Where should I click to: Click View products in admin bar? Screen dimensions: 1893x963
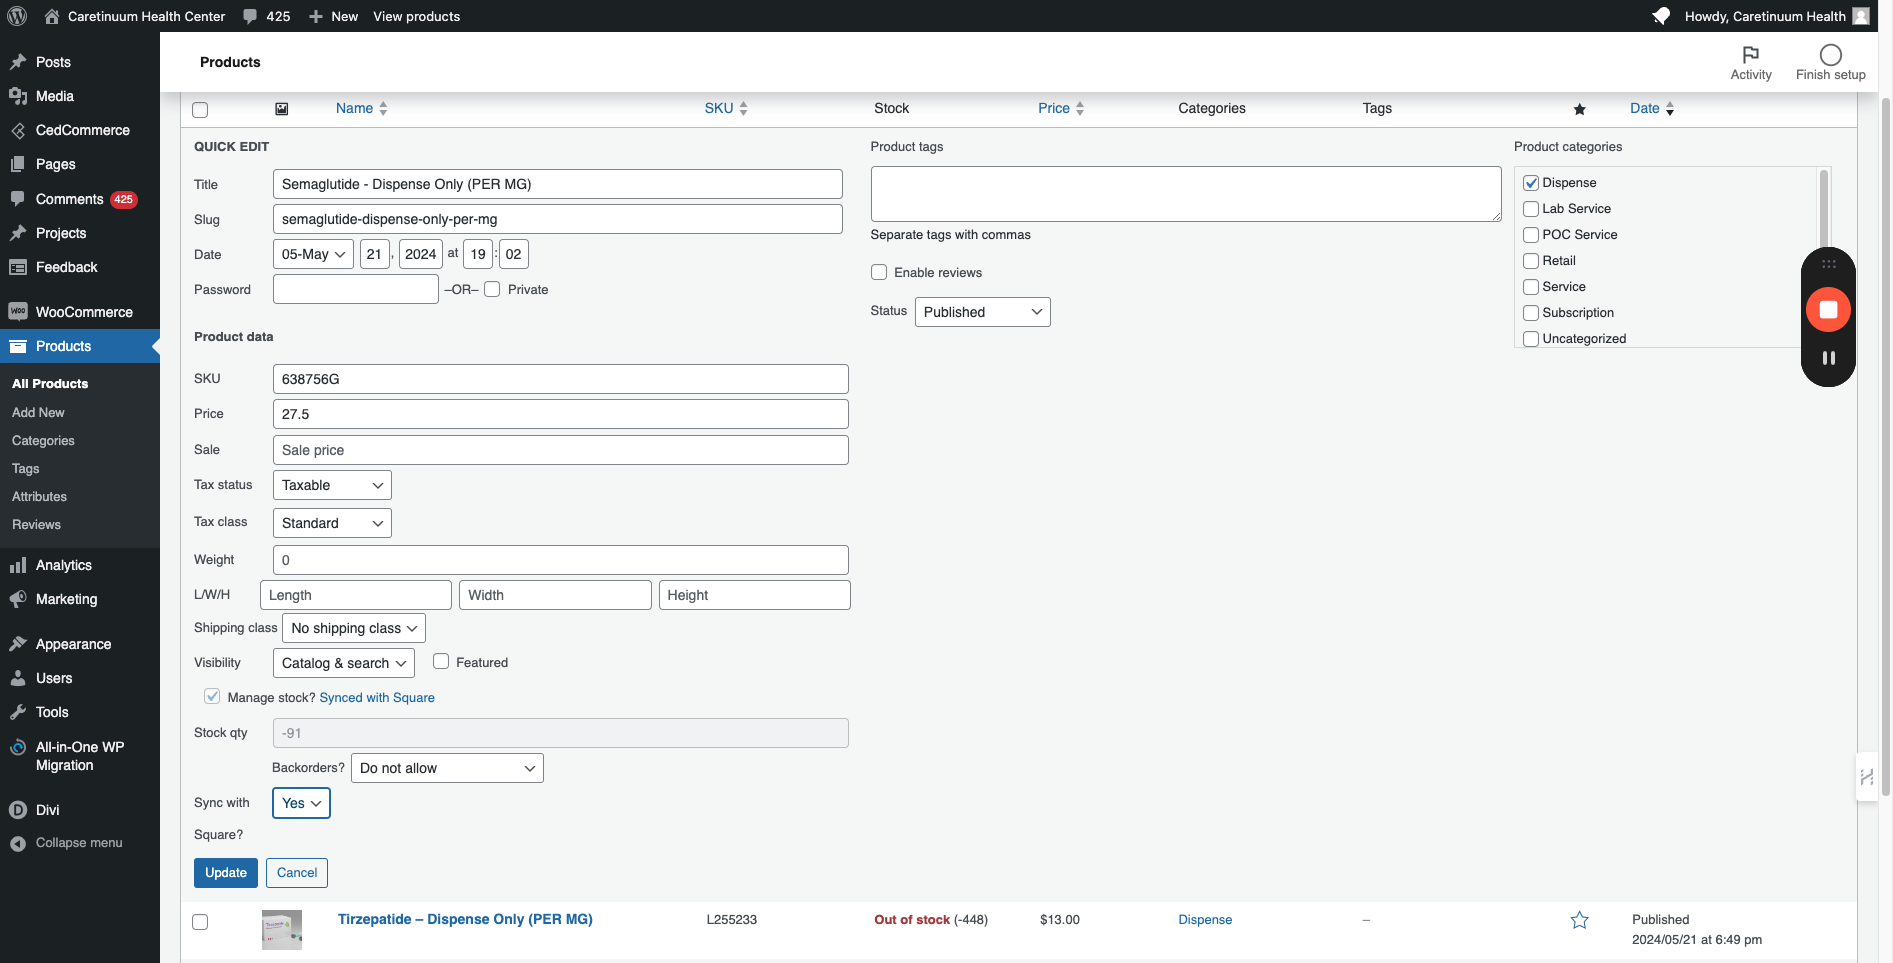(417, 16)
